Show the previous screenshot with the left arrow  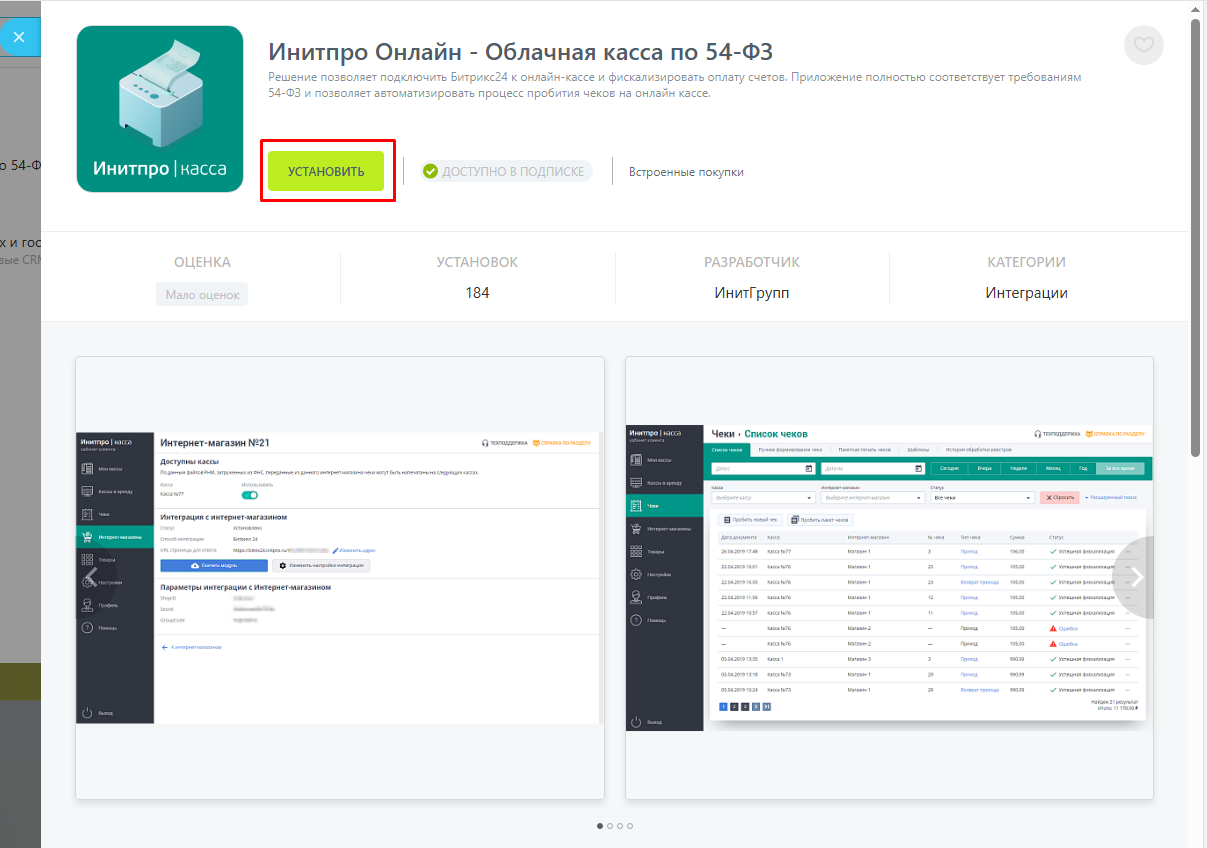[92, 577]
